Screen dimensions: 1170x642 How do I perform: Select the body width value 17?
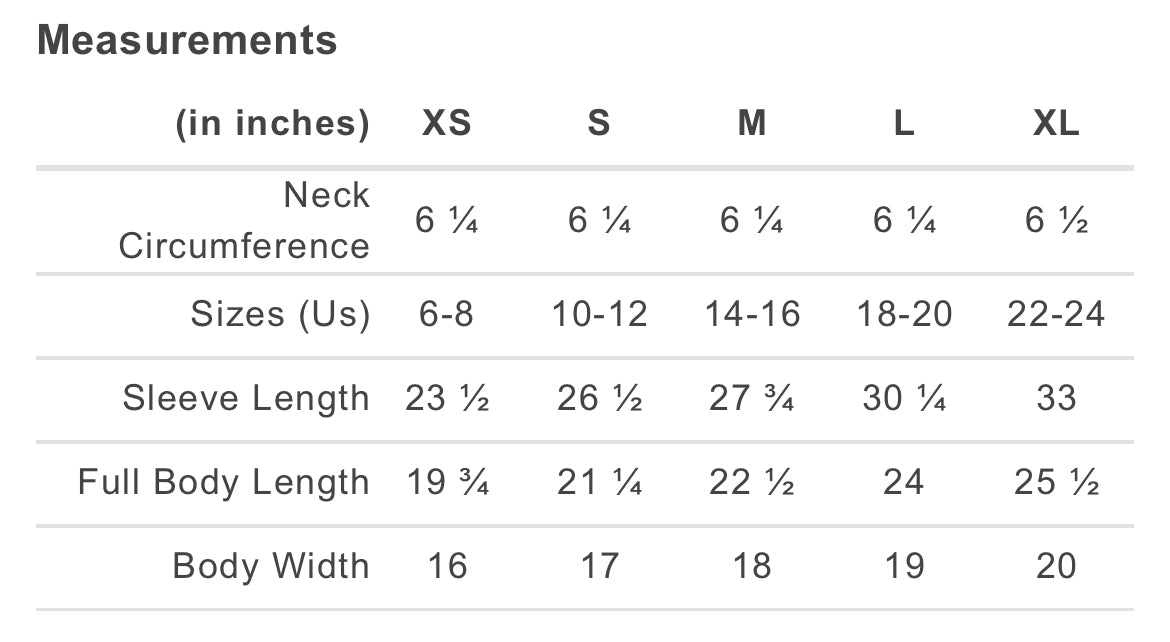pos(599,566)
